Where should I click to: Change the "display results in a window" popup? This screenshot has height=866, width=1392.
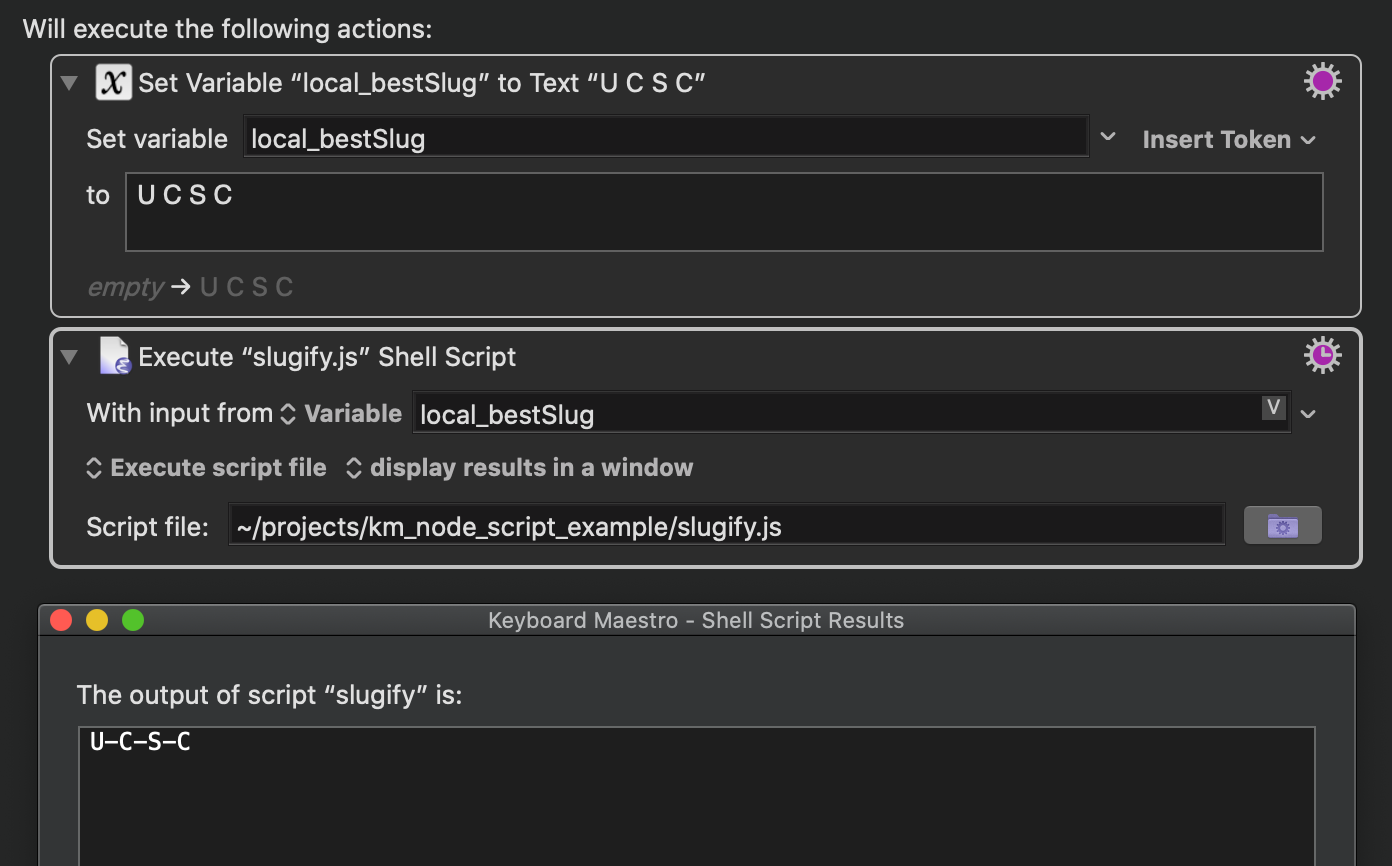(x=519, y=468)
